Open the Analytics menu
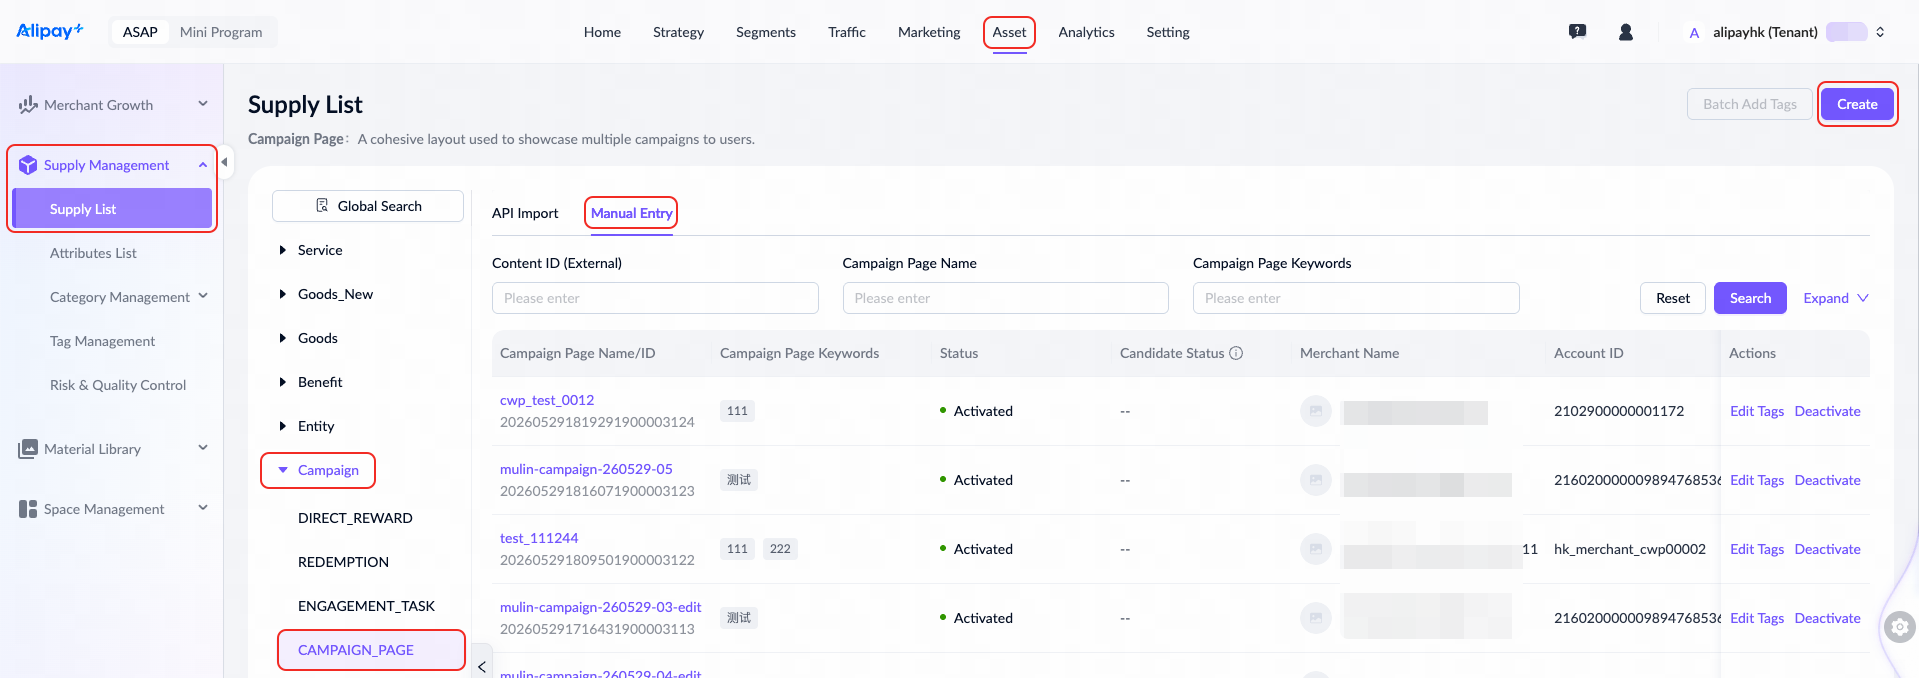 point(1086,32)
